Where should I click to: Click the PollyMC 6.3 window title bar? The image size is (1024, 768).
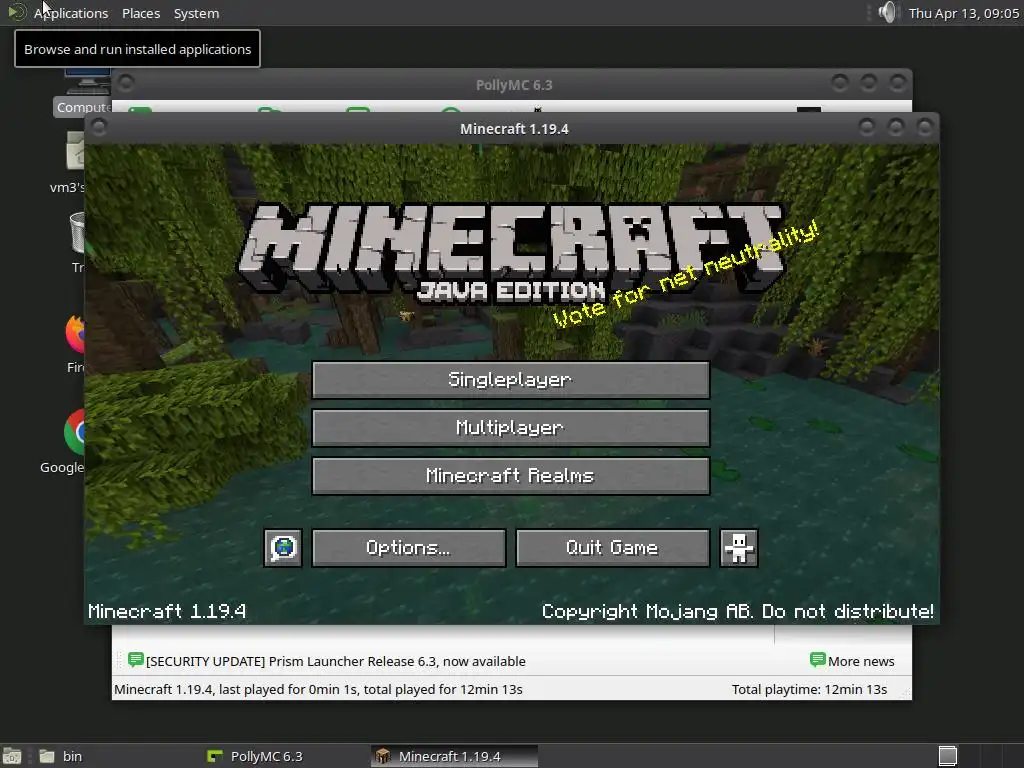coord(514,85)
